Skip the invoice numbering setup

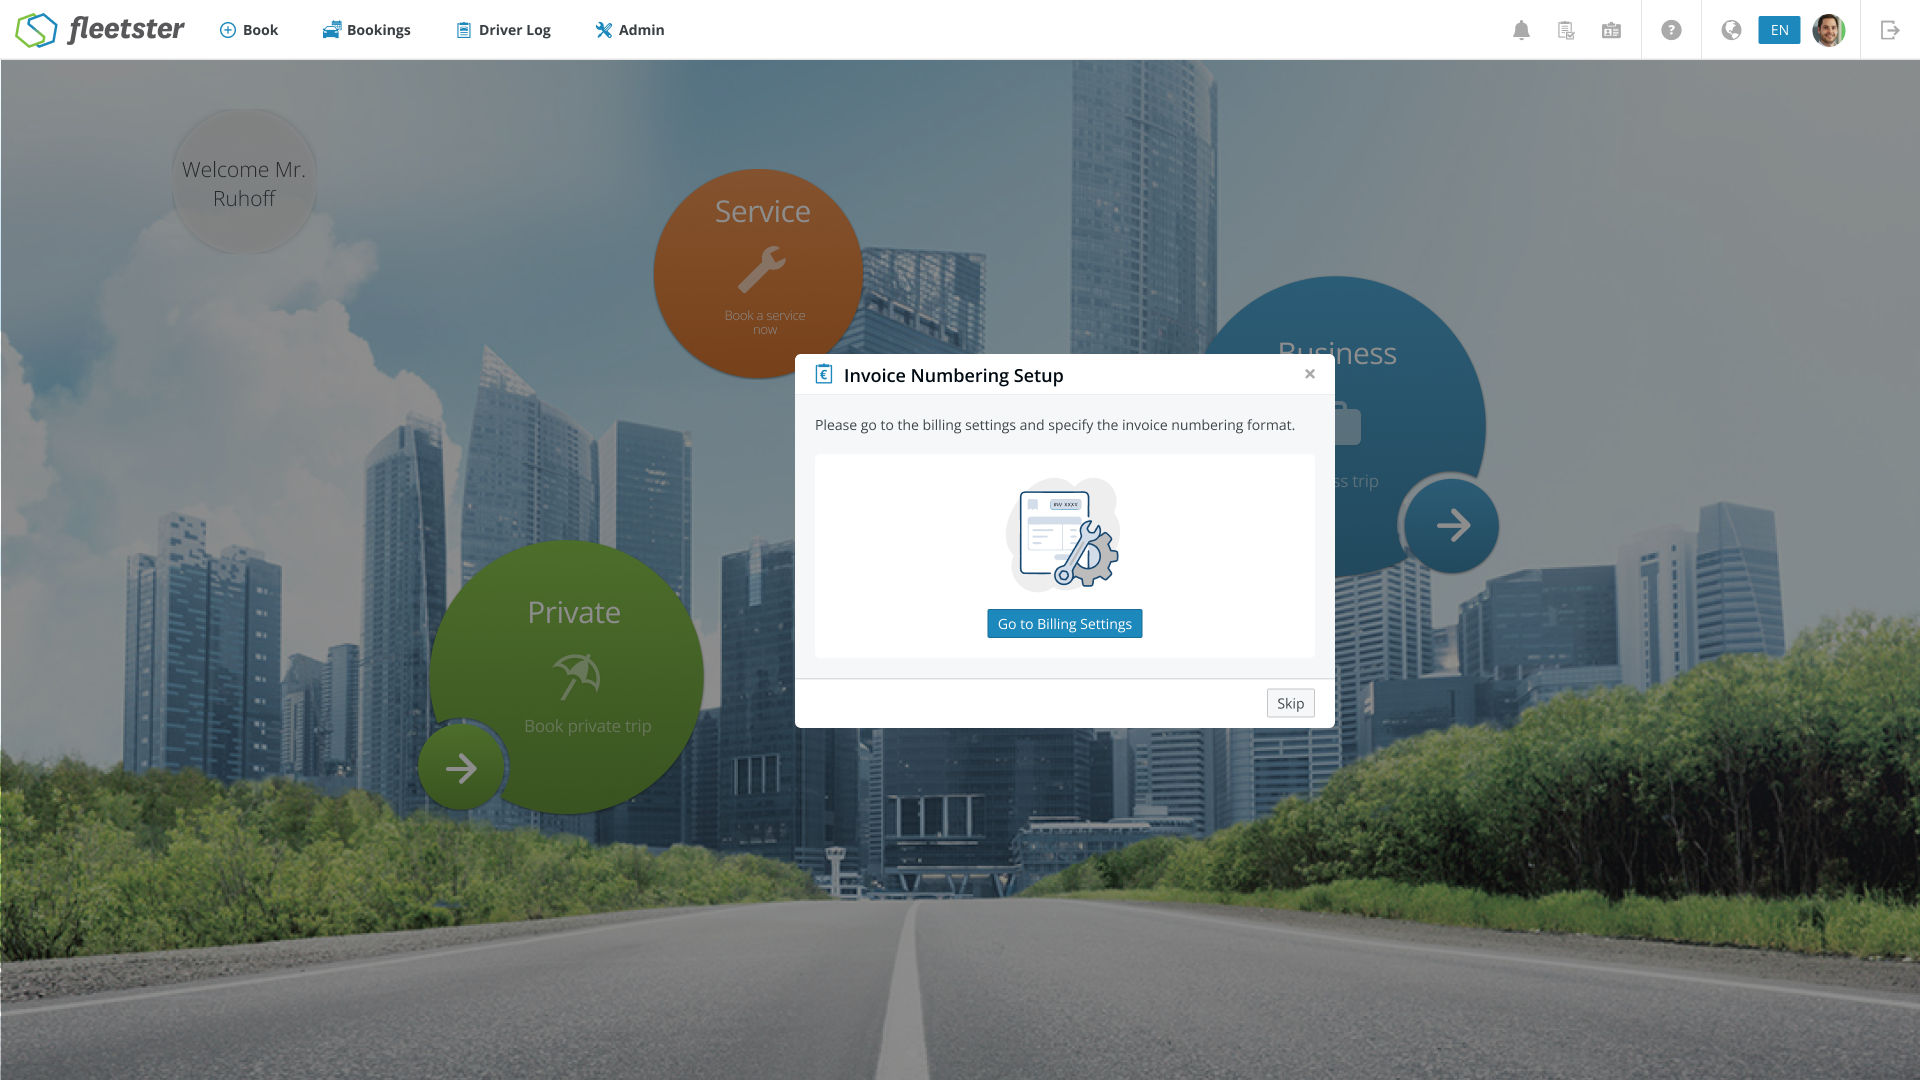pos(1291,703)
